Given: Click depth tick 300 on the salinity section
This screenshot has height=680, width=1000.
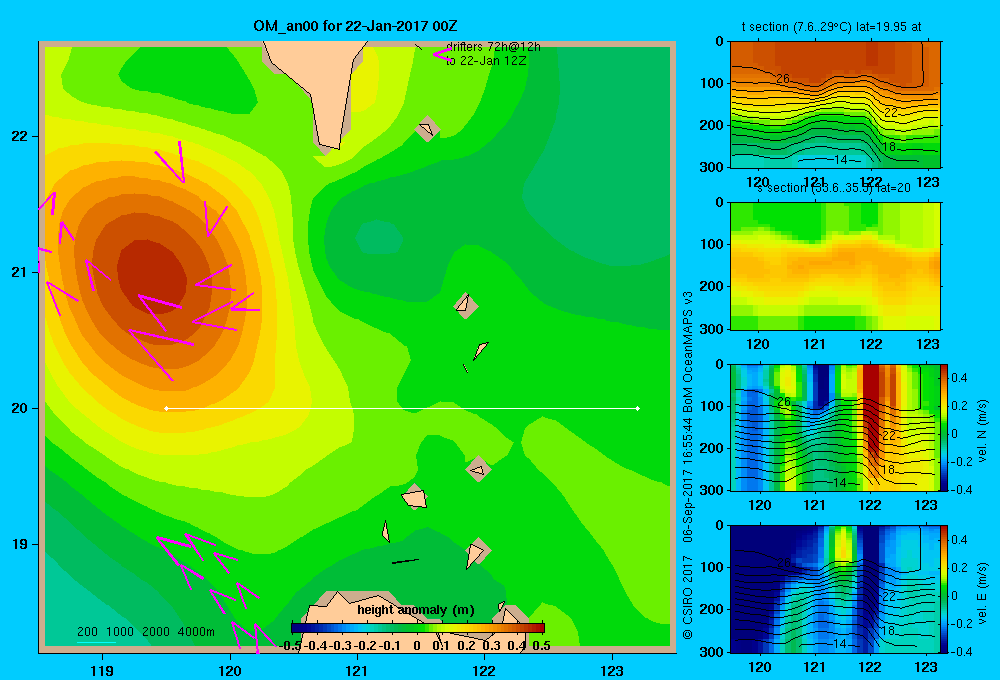Looking at the screenshot, I should pyautogui.click(x=714, y=329).
